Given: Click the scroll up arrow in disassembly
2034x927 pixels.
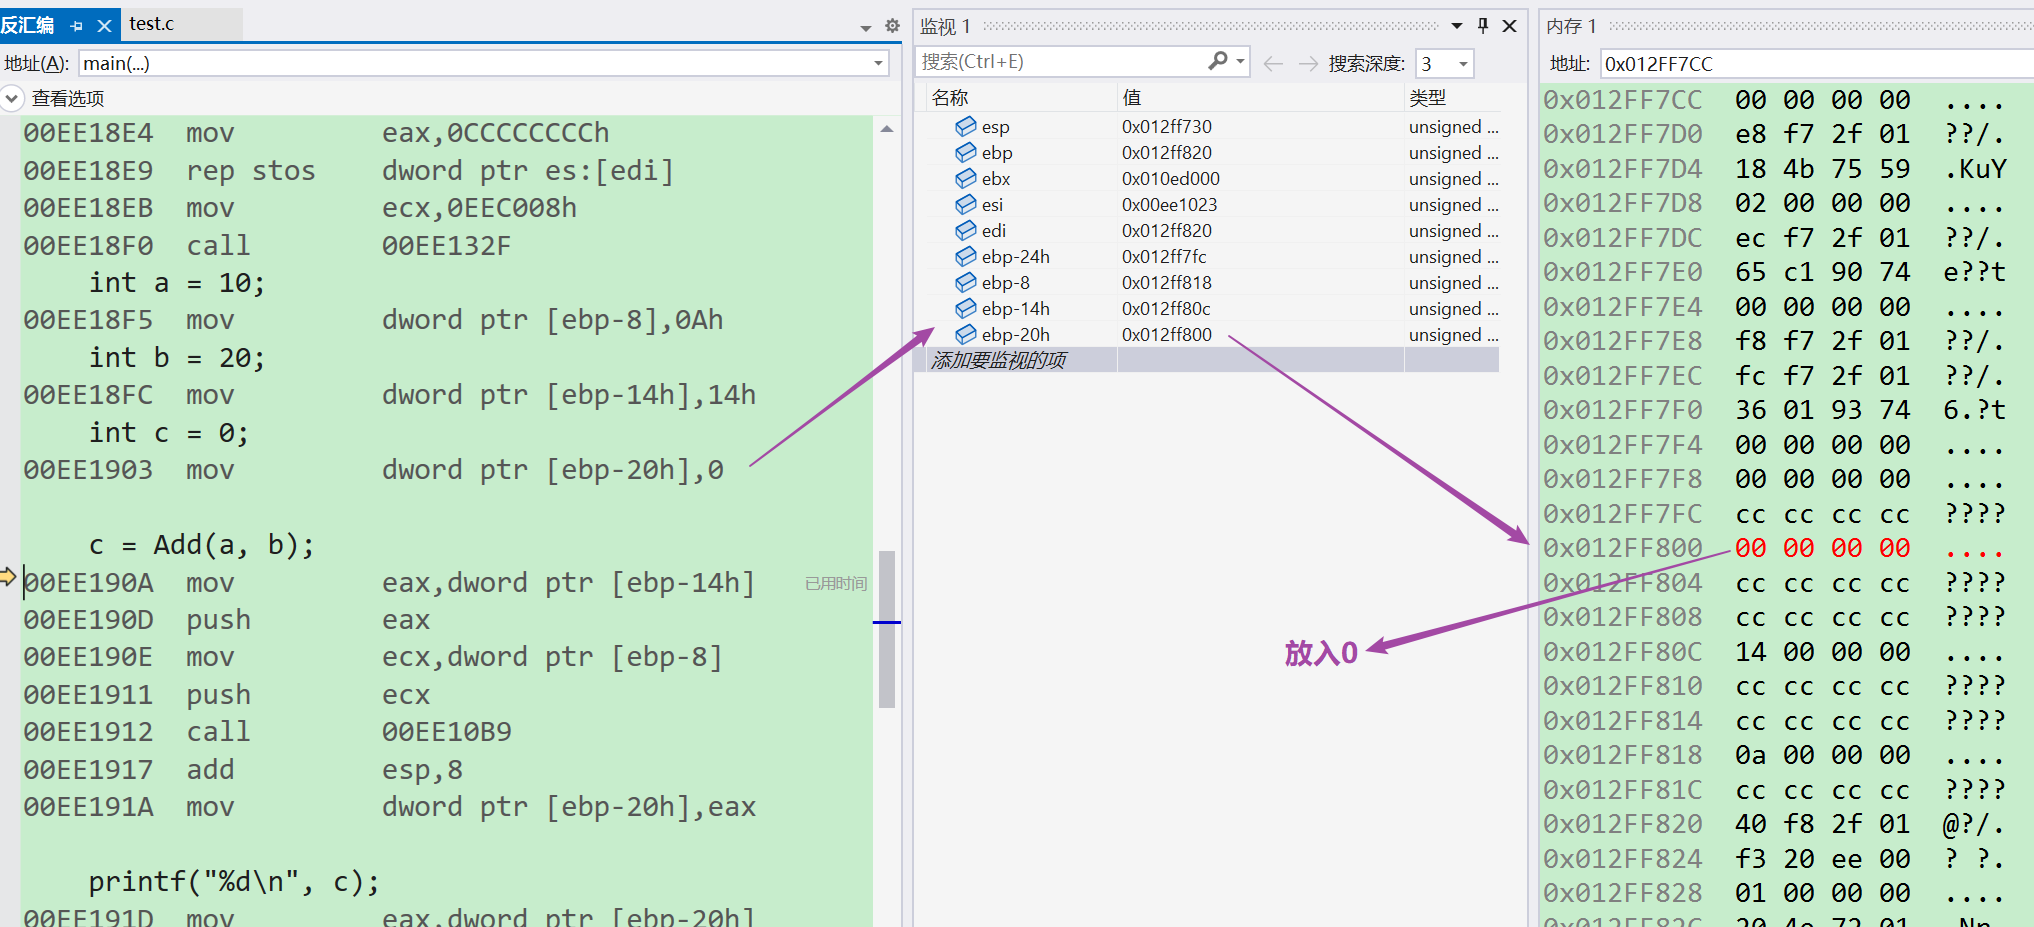Looking at the screenshot, I should (x=887, y=129).
